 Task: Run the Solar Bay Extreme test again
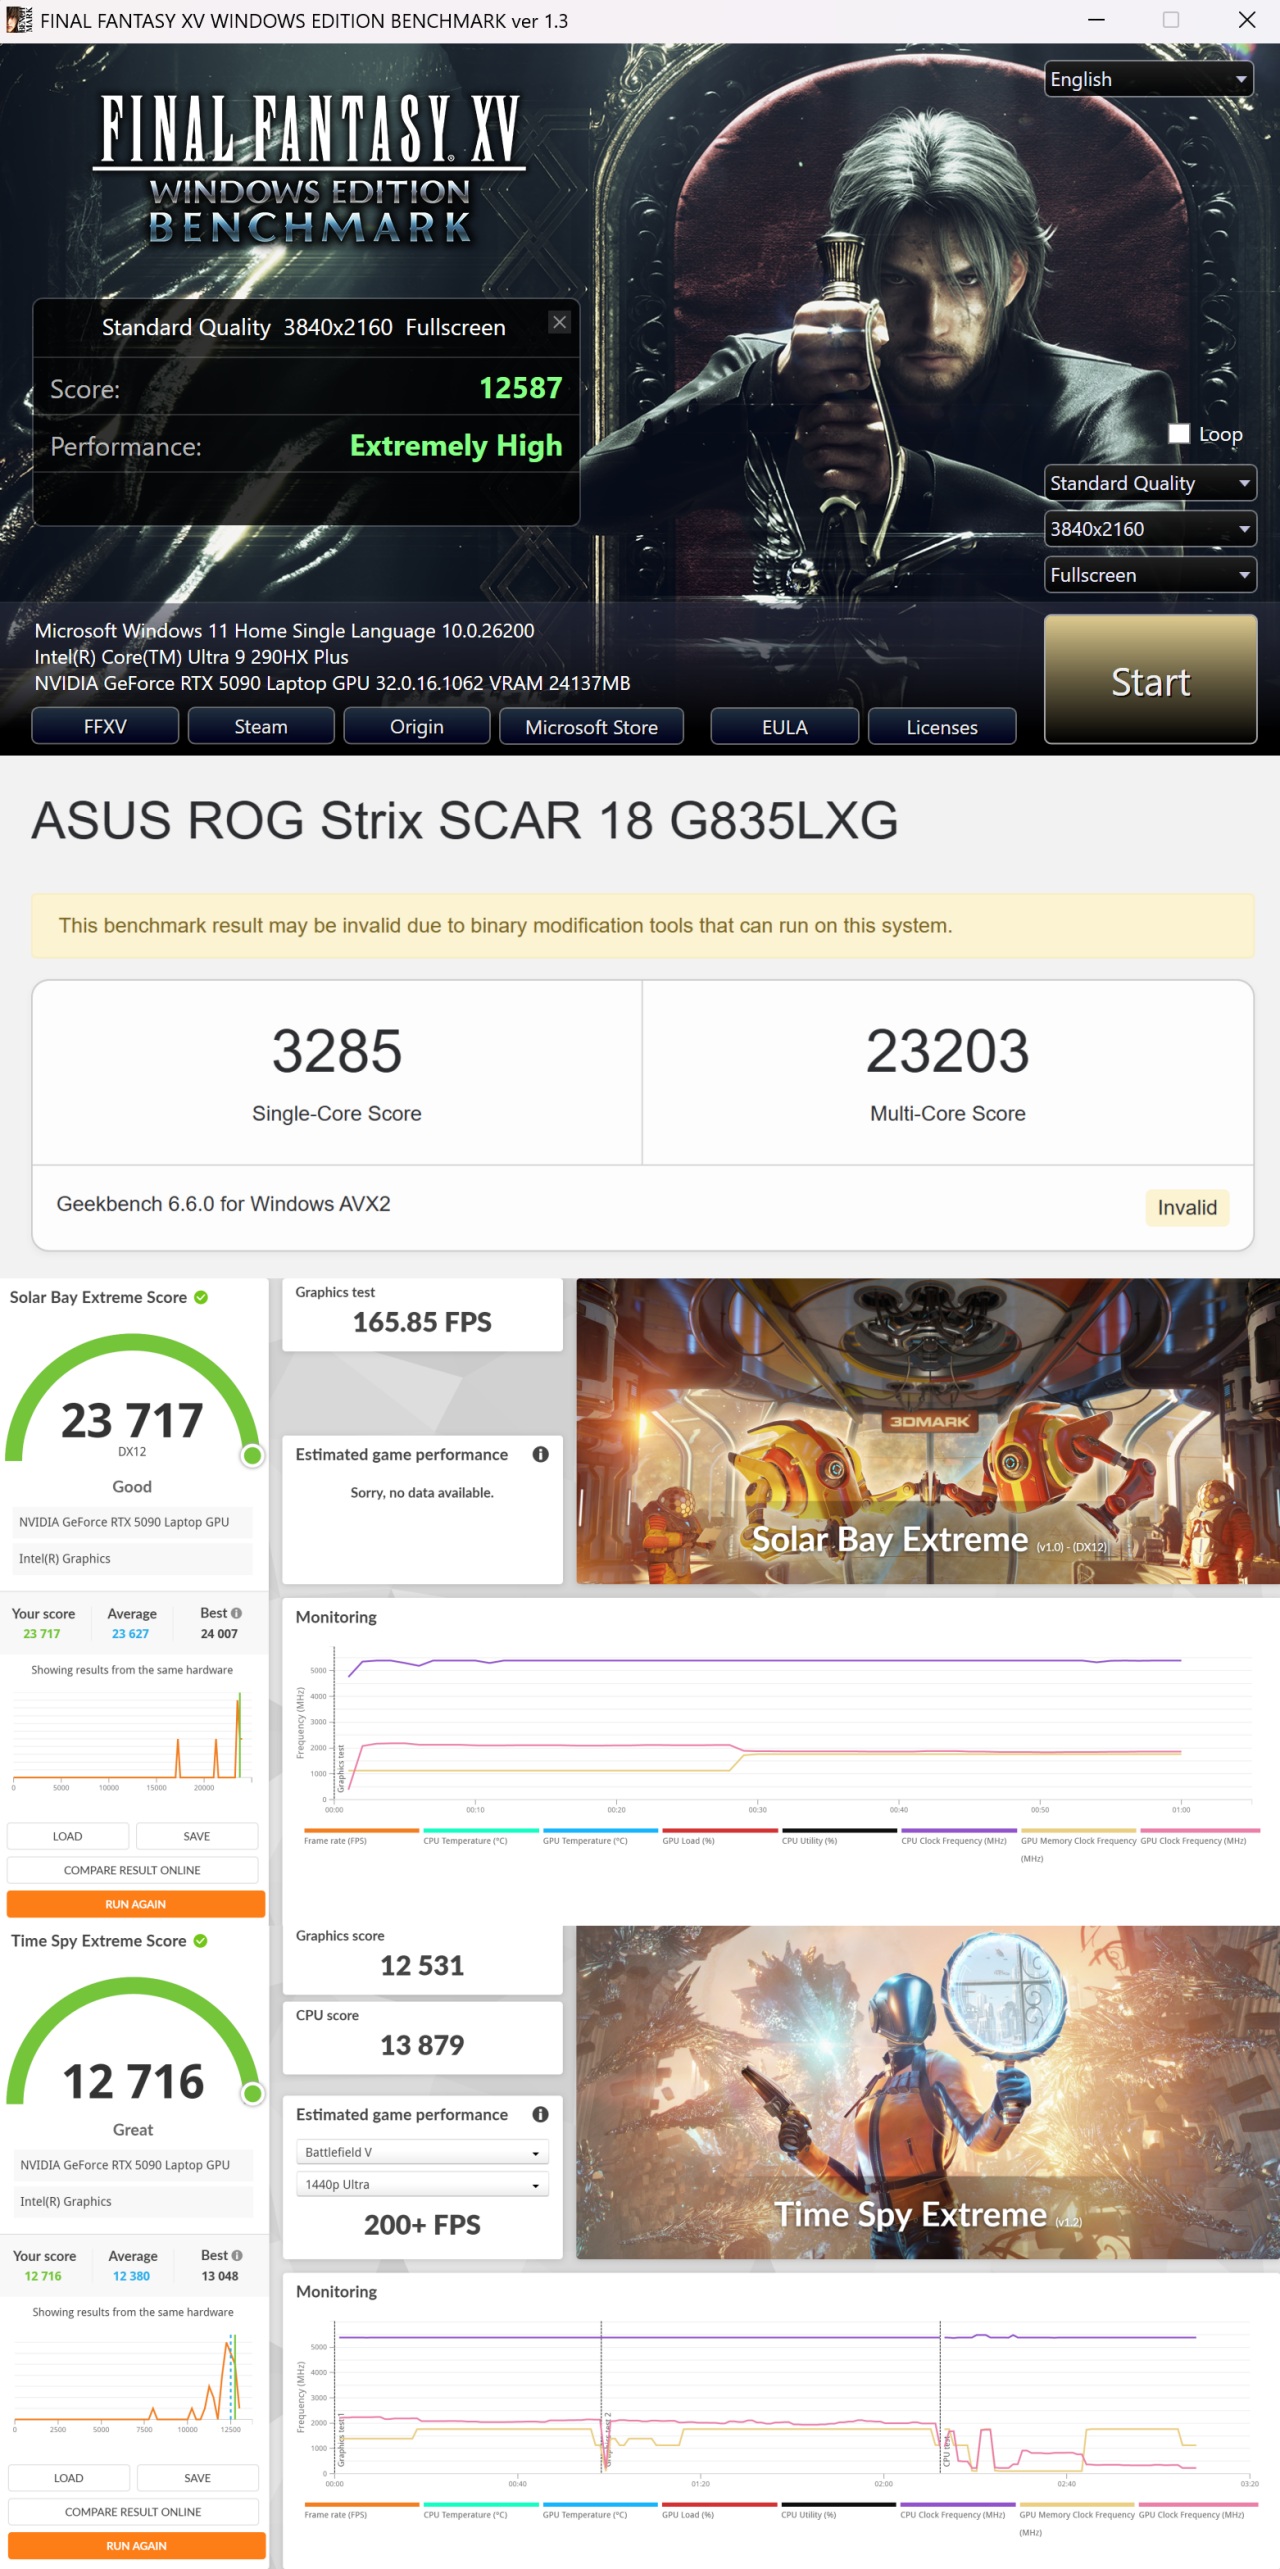(x=136, y=1904)
